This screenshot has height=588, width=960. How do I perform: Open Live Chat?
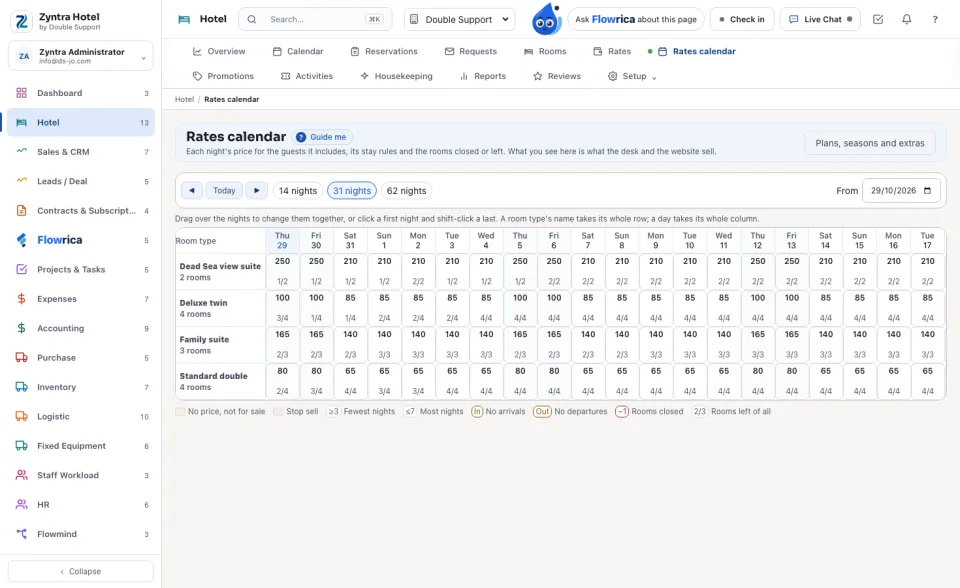point(820,19)
